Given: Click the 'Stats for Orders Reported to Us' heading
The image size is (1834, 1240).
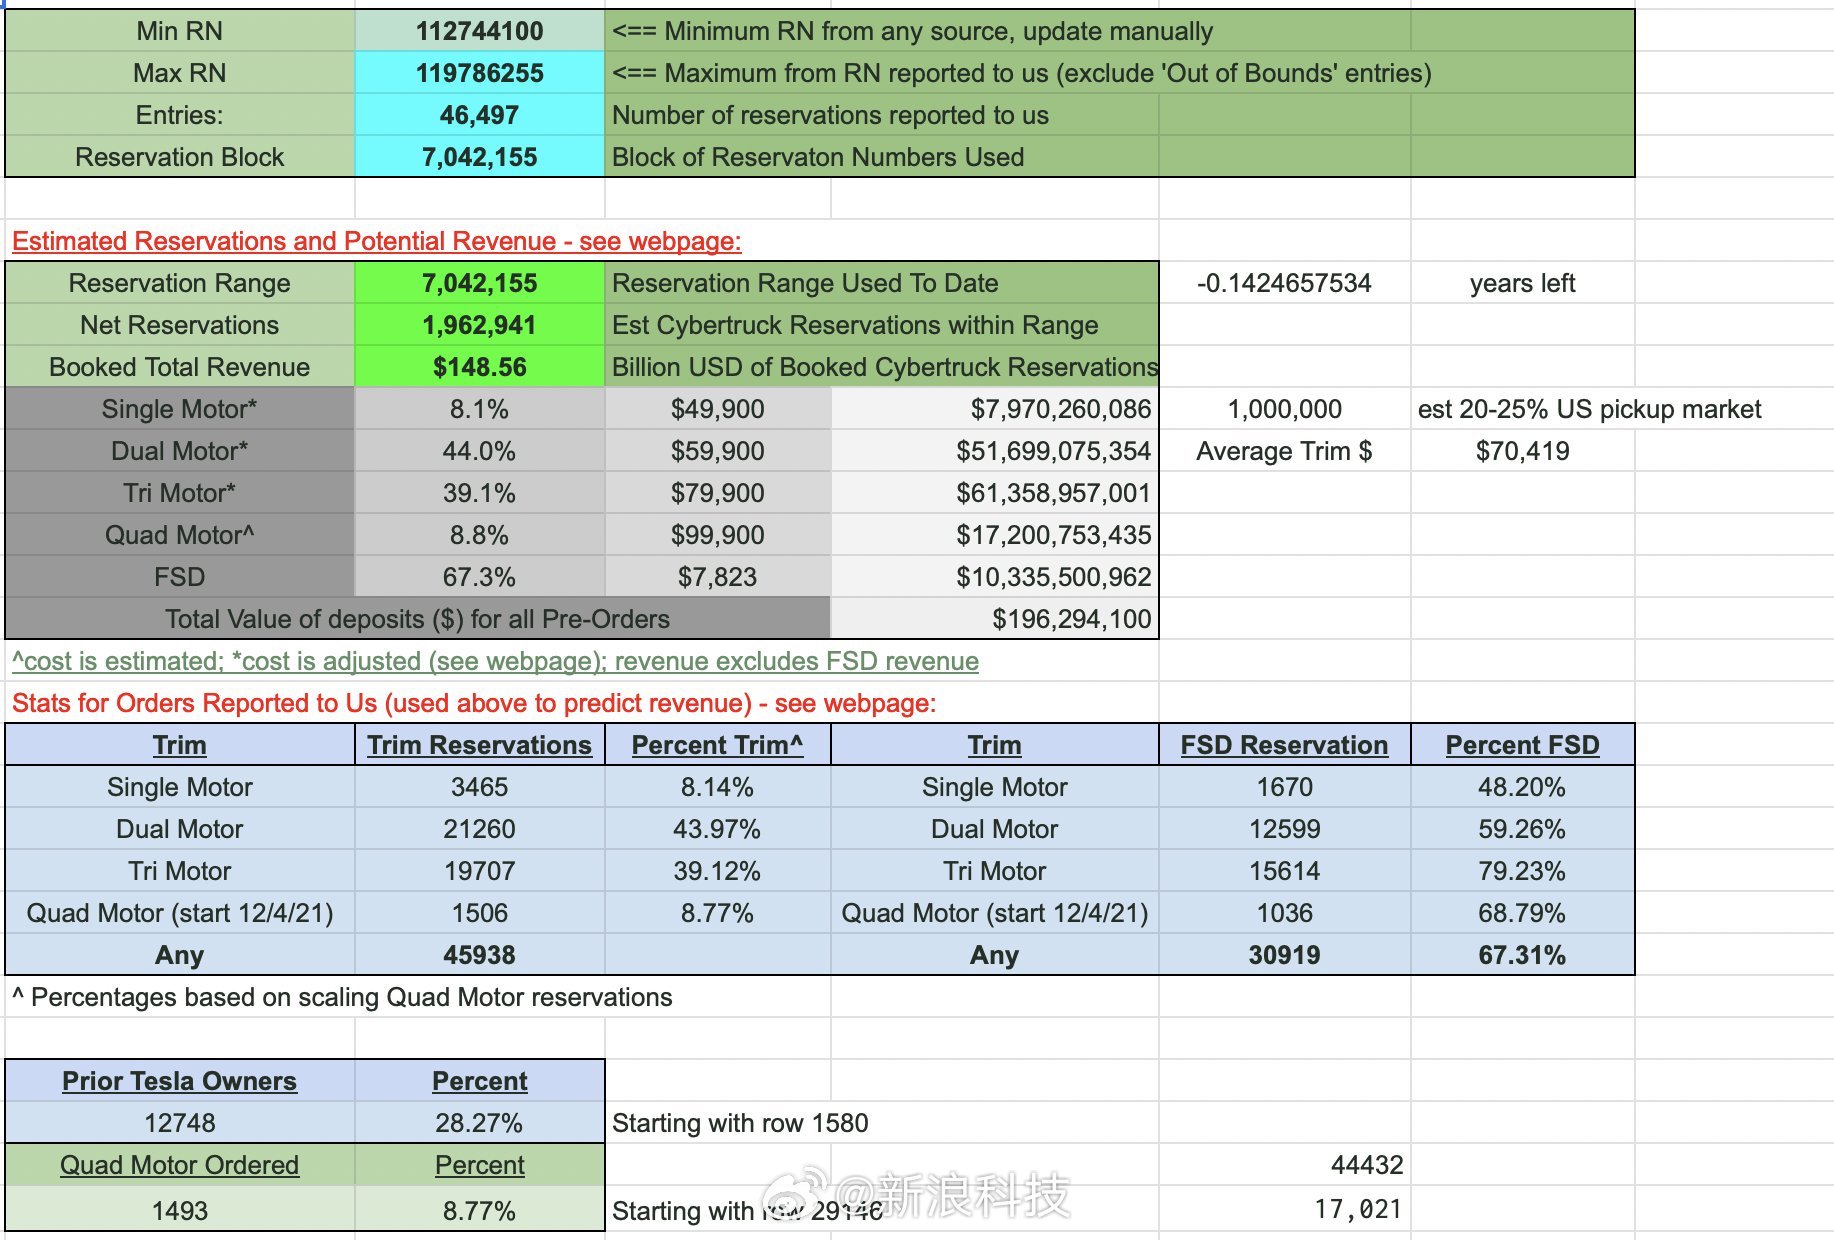Looking at the screenshot, I should (474, 703).
